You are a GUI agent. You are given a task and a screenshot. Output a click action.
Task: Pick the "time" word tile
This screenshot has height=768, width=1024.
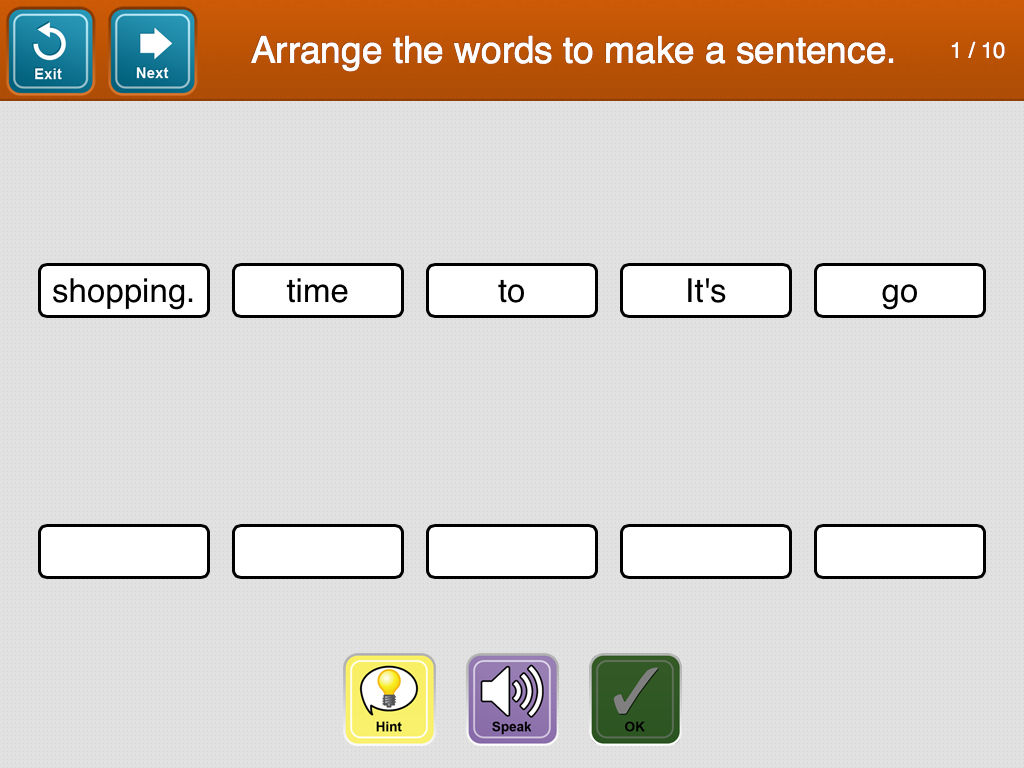(x=318, y=291)
